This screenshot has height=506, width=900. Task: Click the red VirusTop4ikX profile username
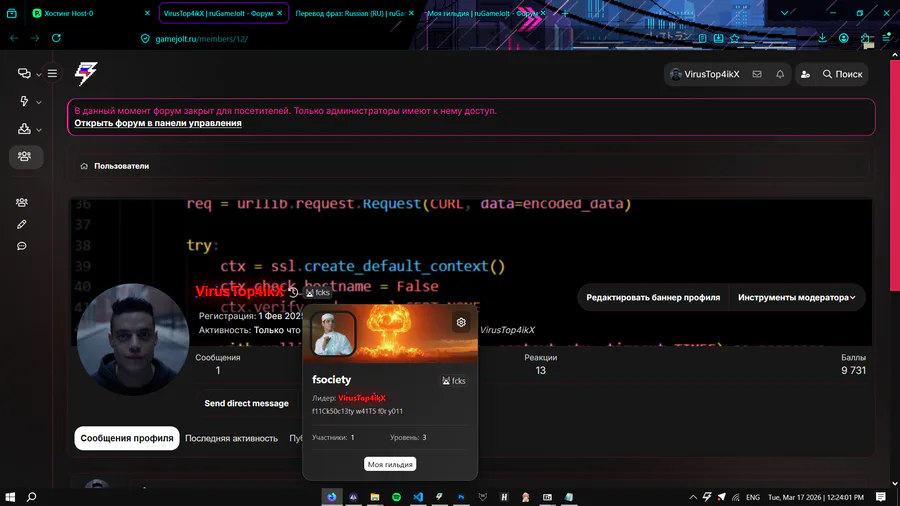(x=240, y=291)
